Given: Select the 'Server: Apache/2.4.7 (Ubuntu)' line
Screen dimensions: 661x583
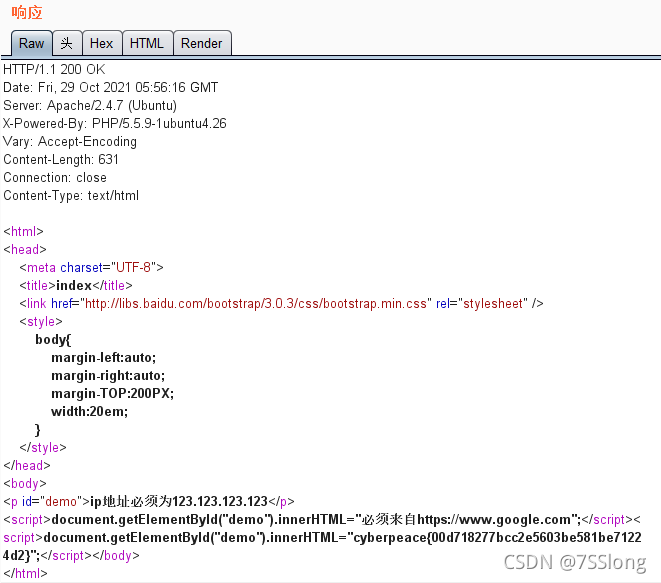Looking at the screenshot, I should click(90, 105).
